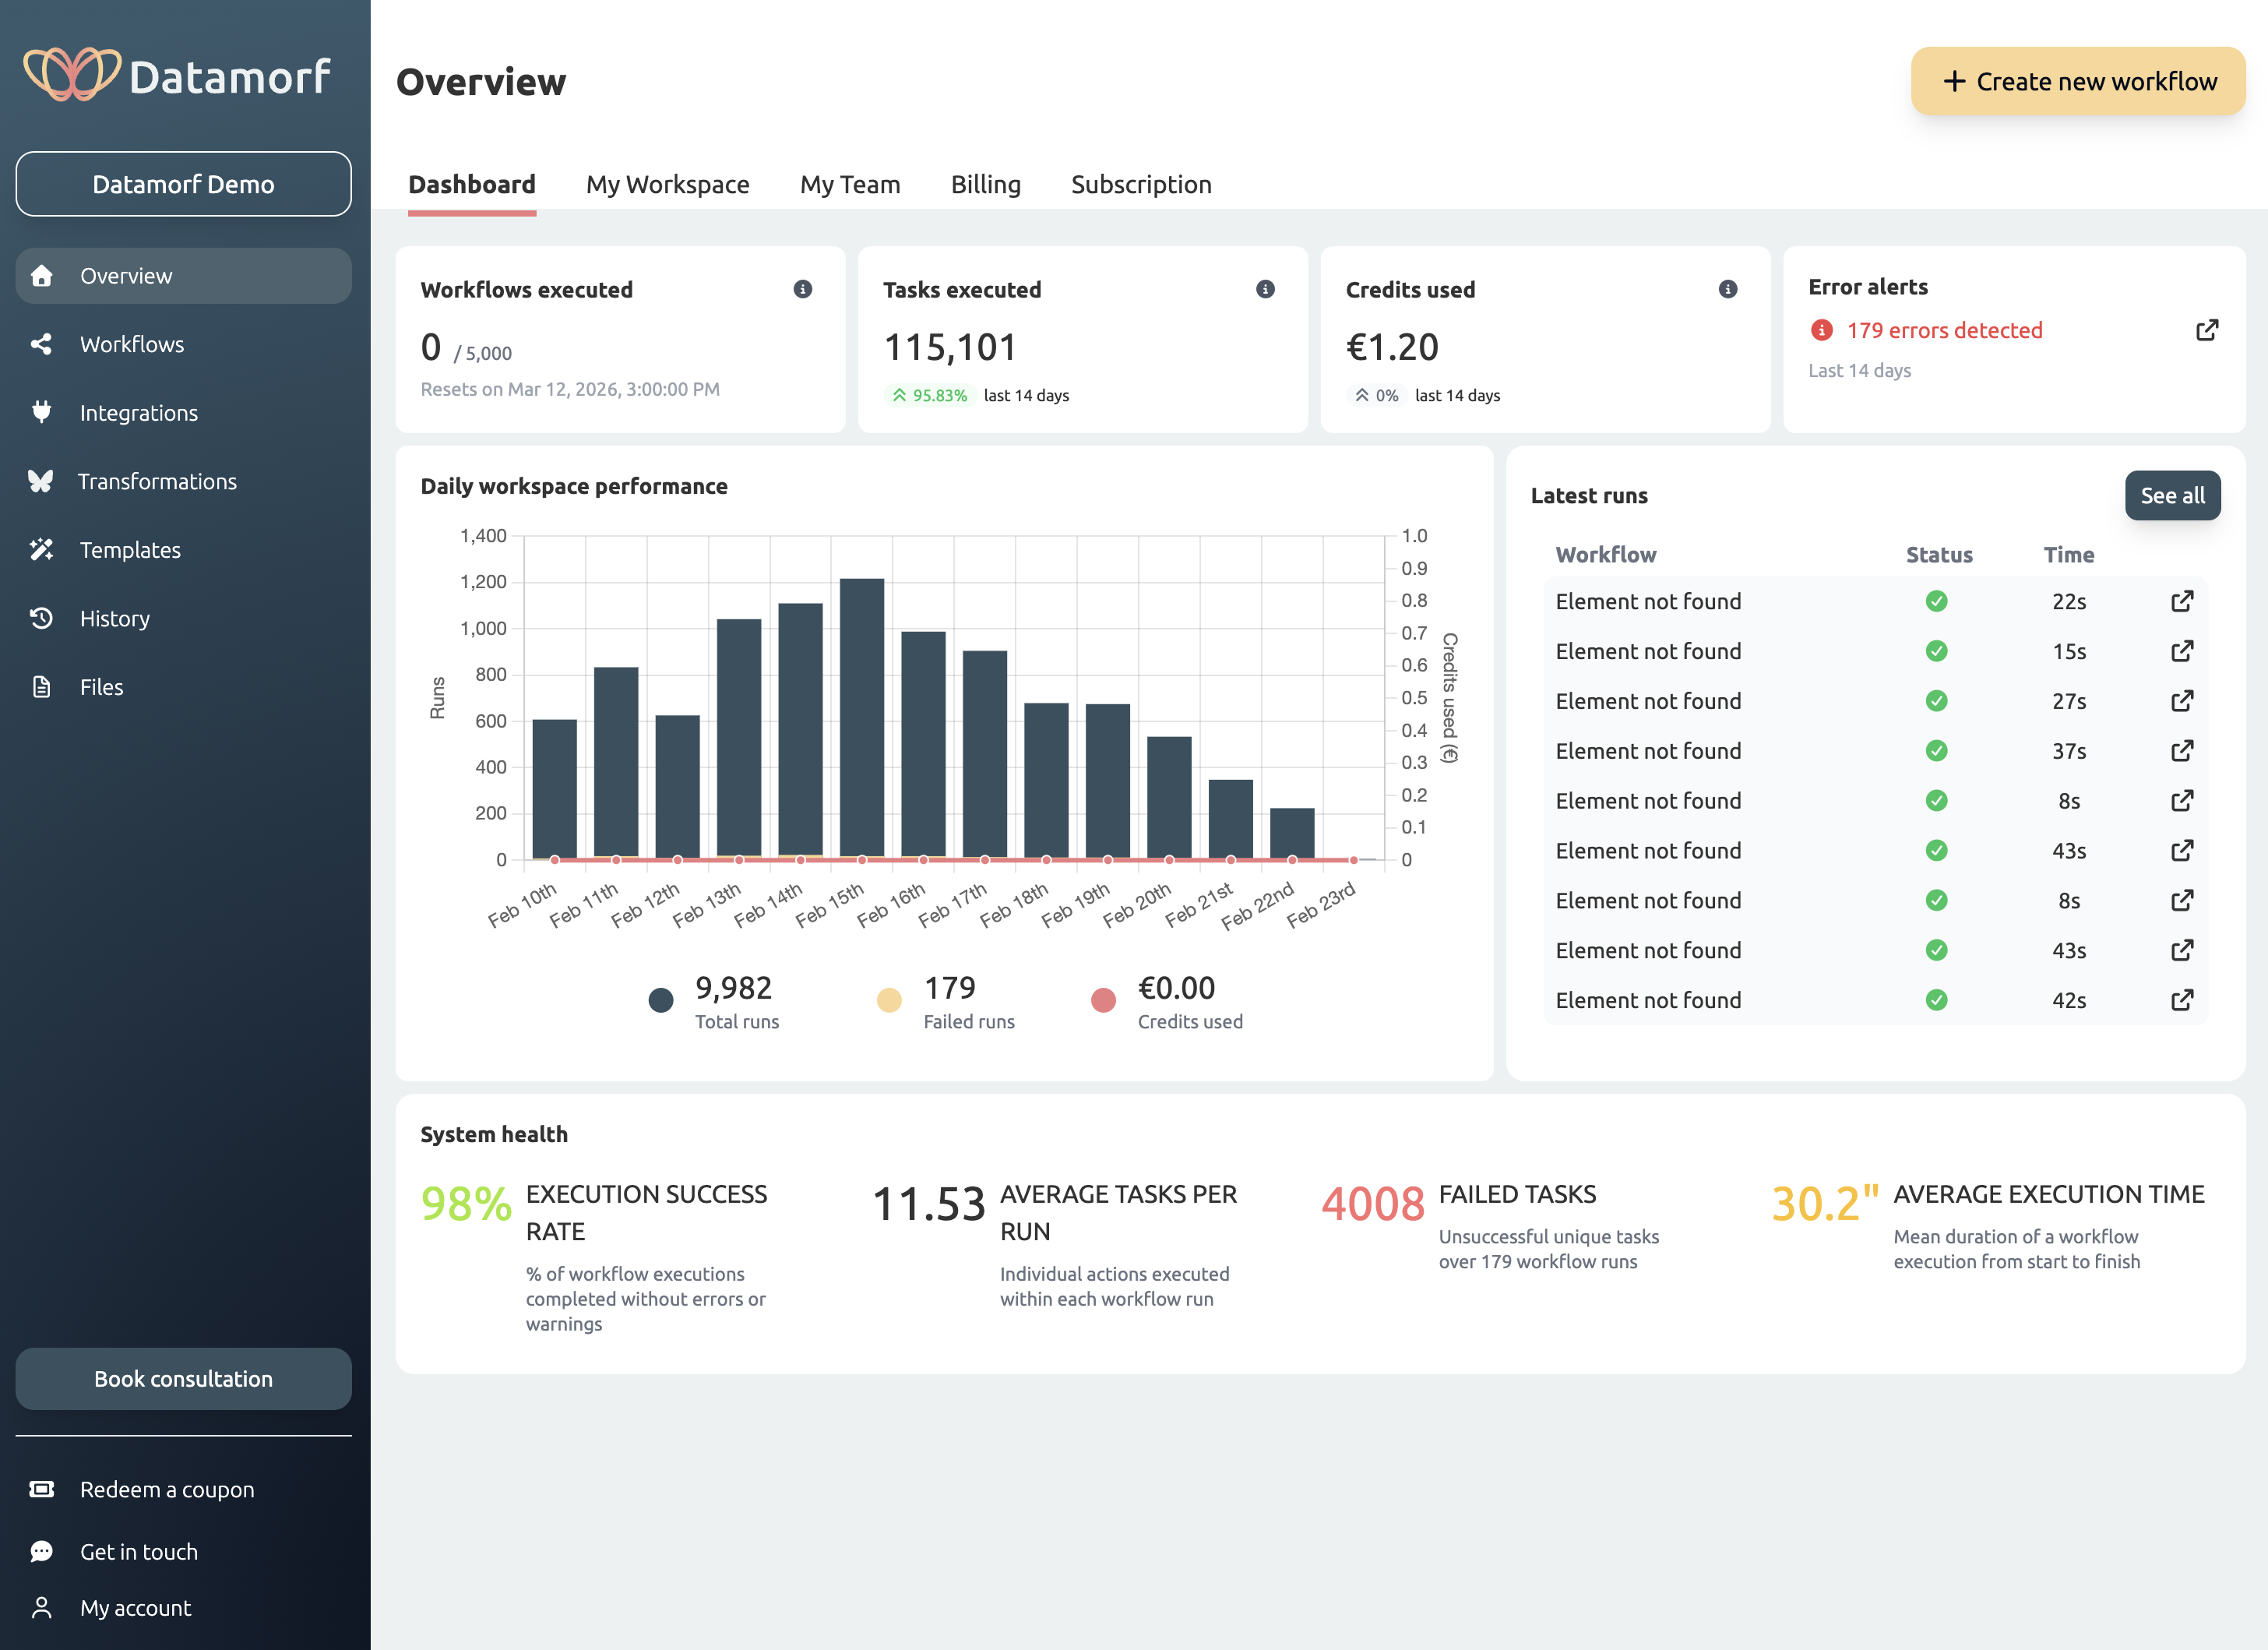Toggle the Credits used red legend dot
Screen dimensions: 2268x1650
tap(1103, 1000)
